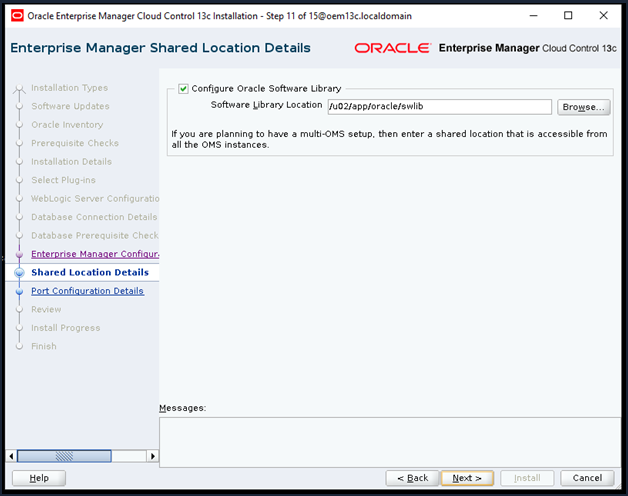Open the installer Help
The image size is (628, 496).
click(39, 478)
